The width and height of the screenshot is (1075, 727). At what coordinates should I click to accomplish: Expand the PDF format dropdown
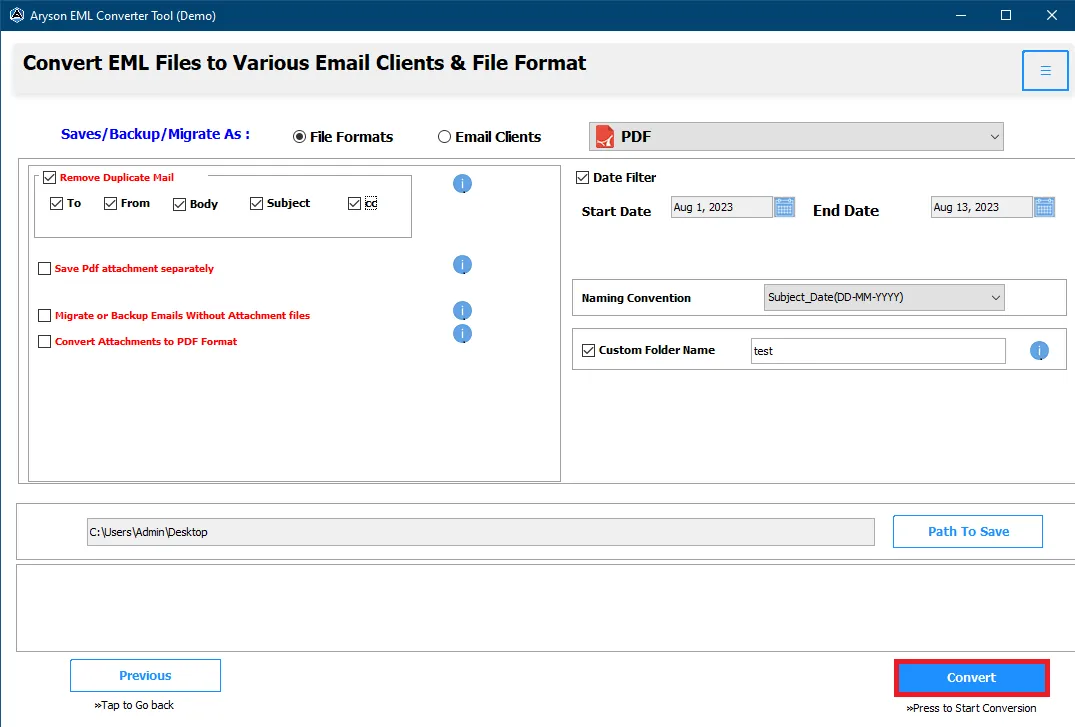coord(796,136)
